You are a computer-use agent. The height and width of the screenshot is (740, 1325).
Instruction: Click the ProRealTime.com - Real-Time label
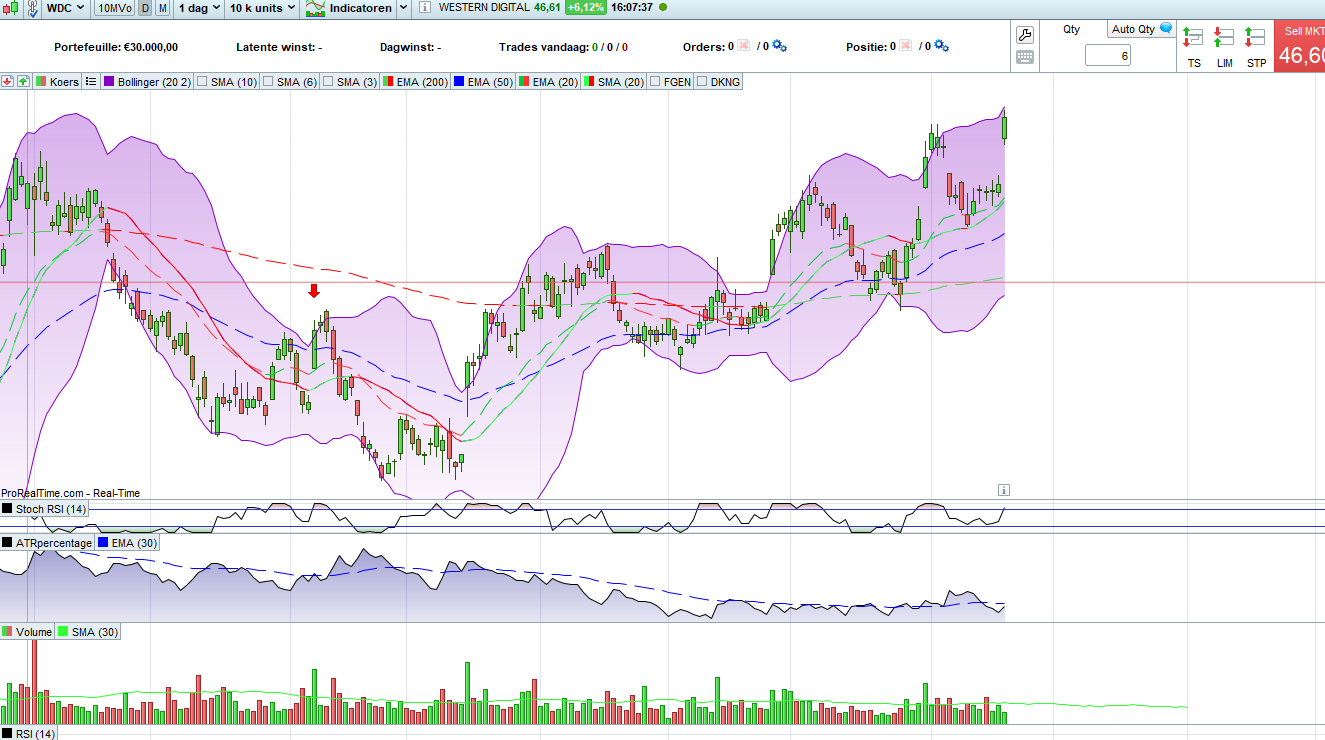(x=70, y=493)
